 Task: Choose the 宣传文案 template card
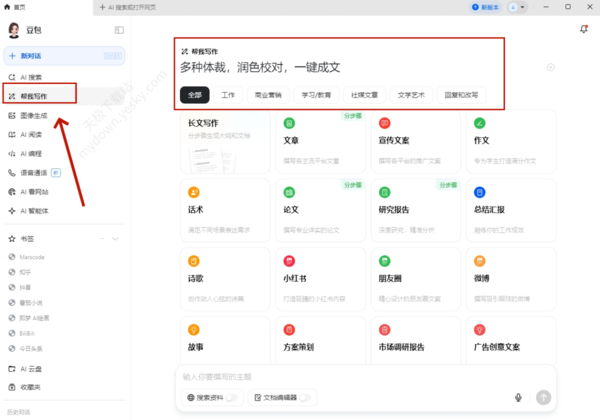(416, 142)
